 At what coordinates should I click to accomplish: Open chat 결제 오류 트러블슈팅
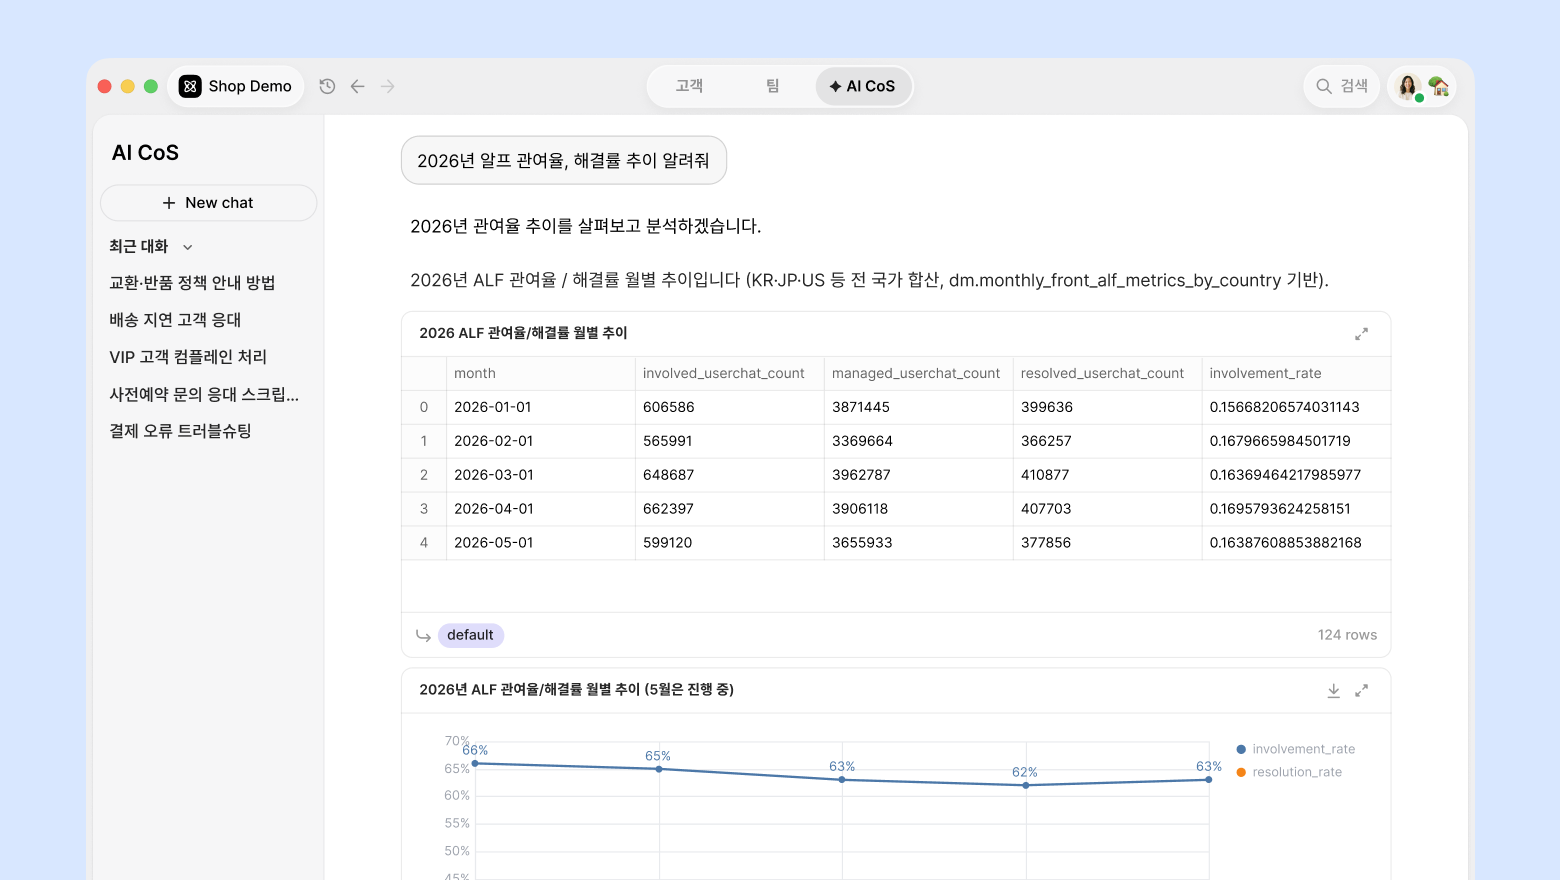(180, 431)
